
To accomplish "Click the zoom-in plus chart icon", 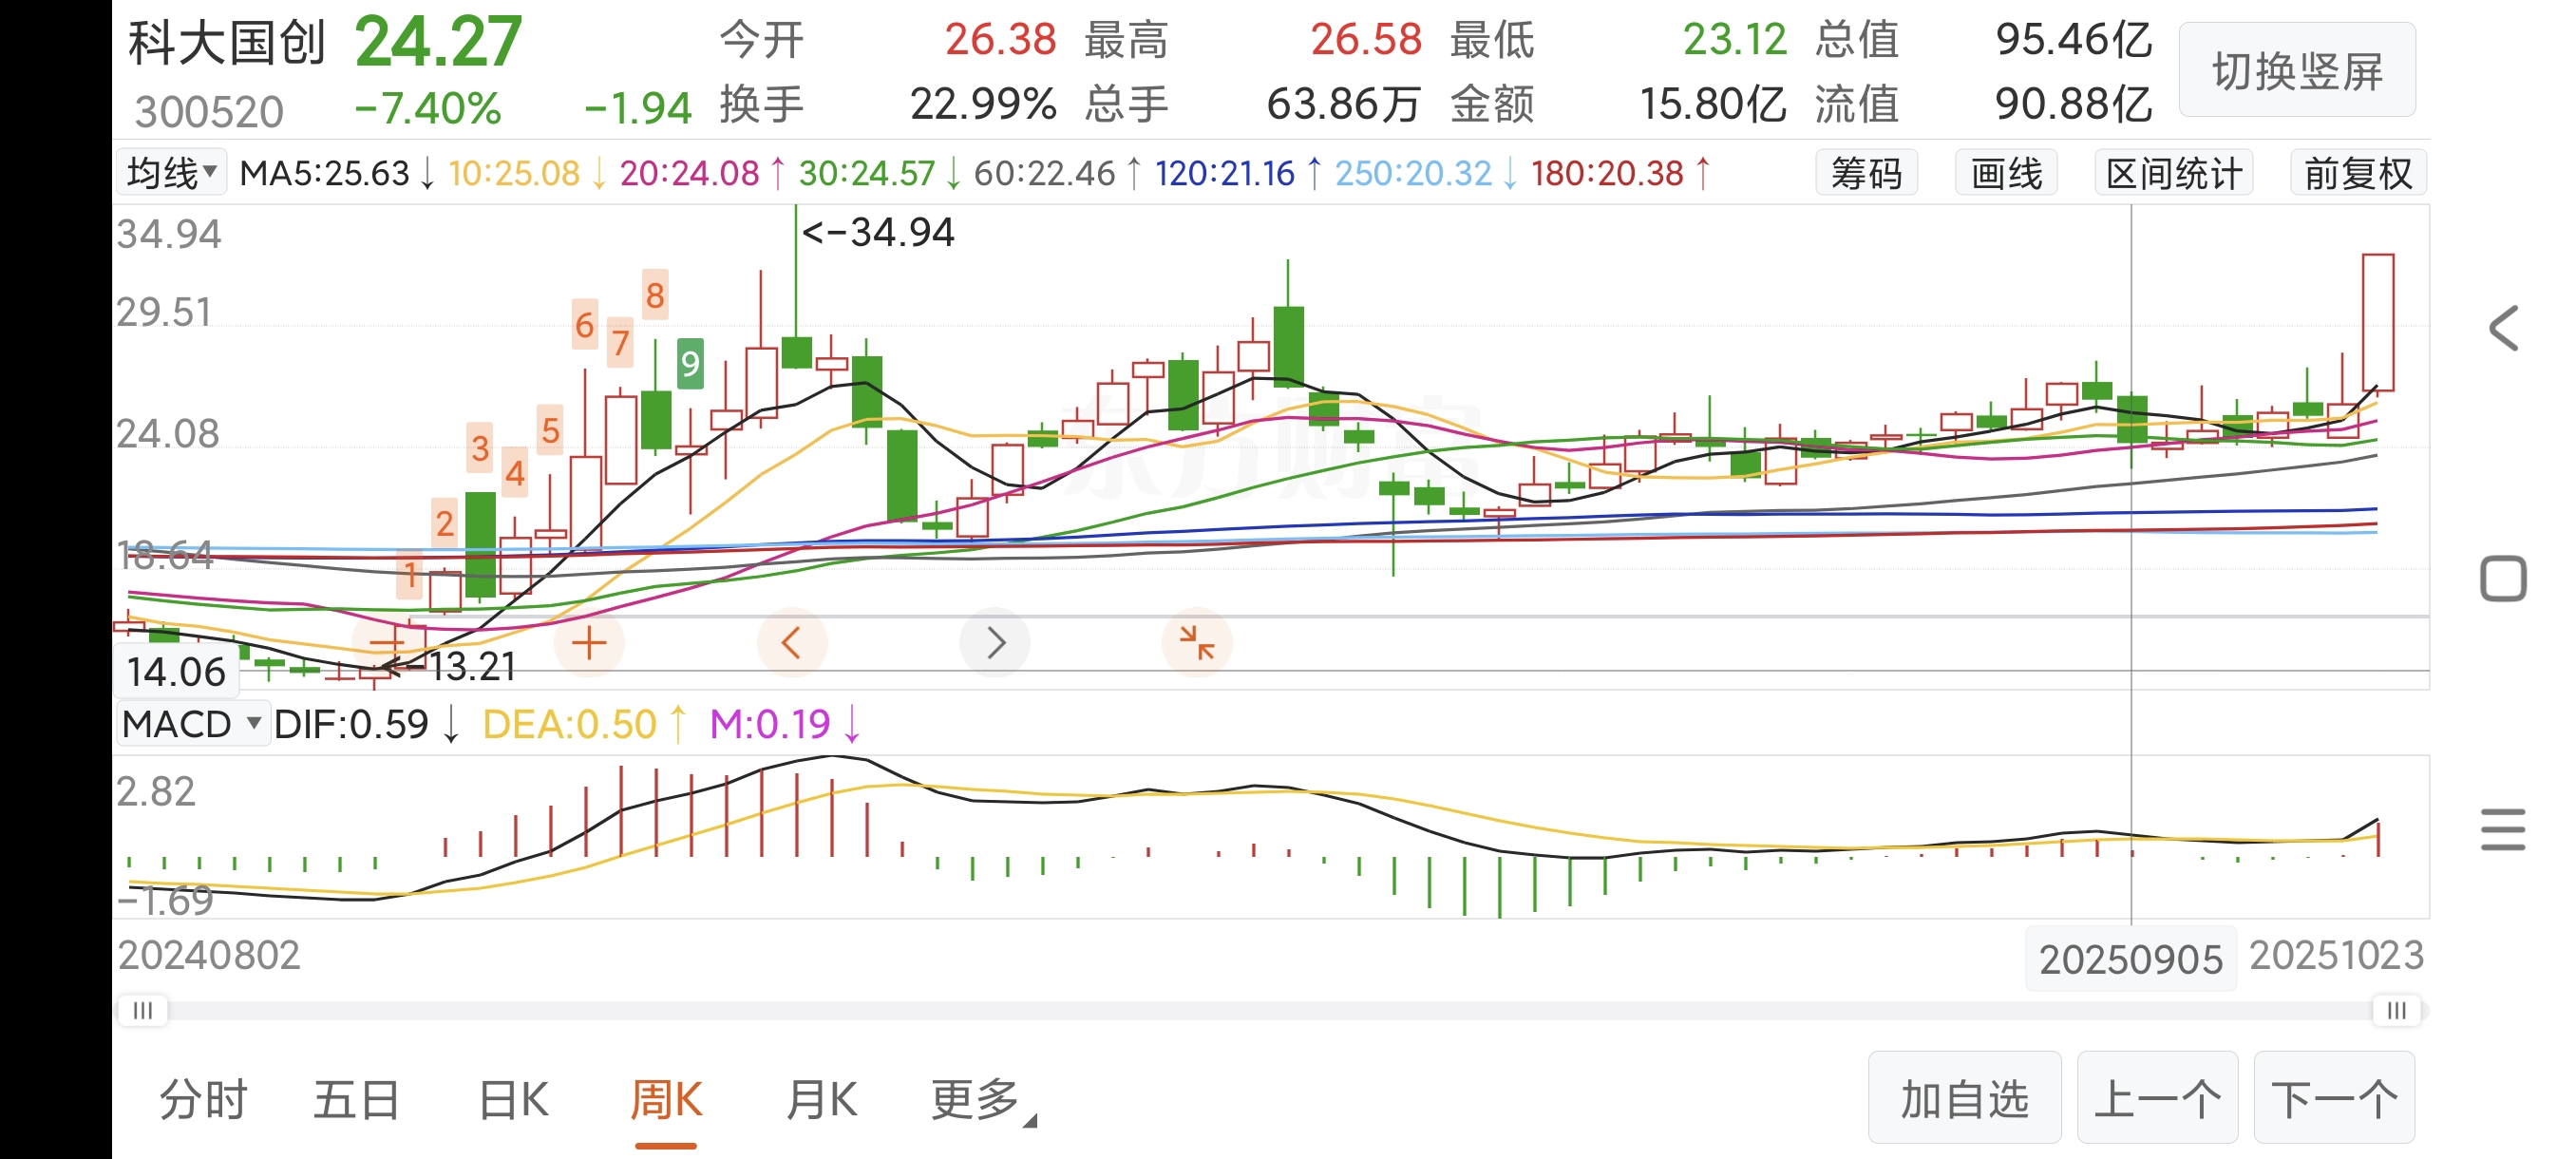I will pos(589,642).
